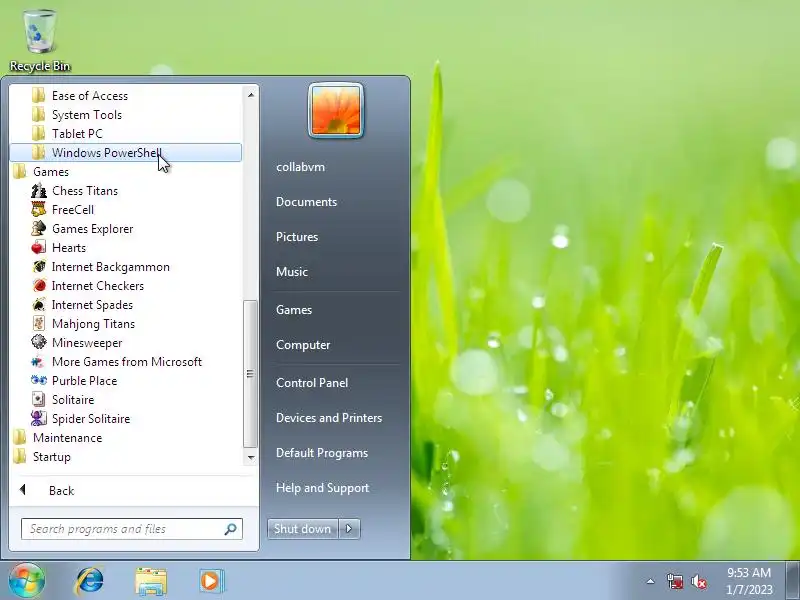Click the search magnifier icon

coord(231,529)
